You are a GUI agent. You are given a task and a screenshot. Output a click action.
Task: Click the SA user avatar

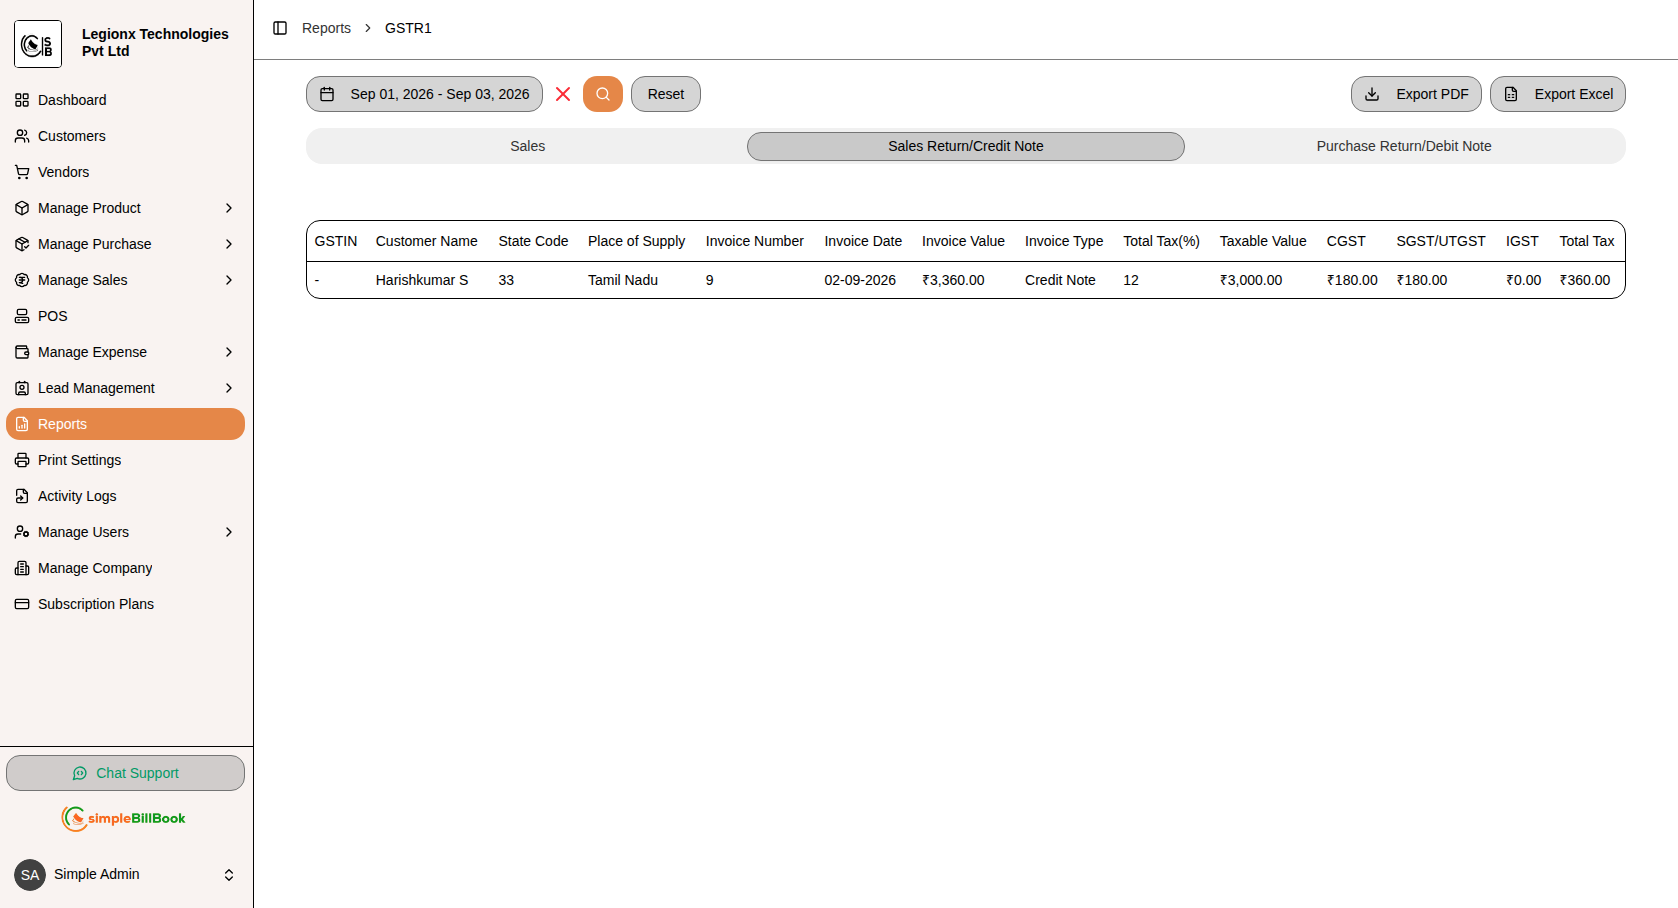click(30, 875)
